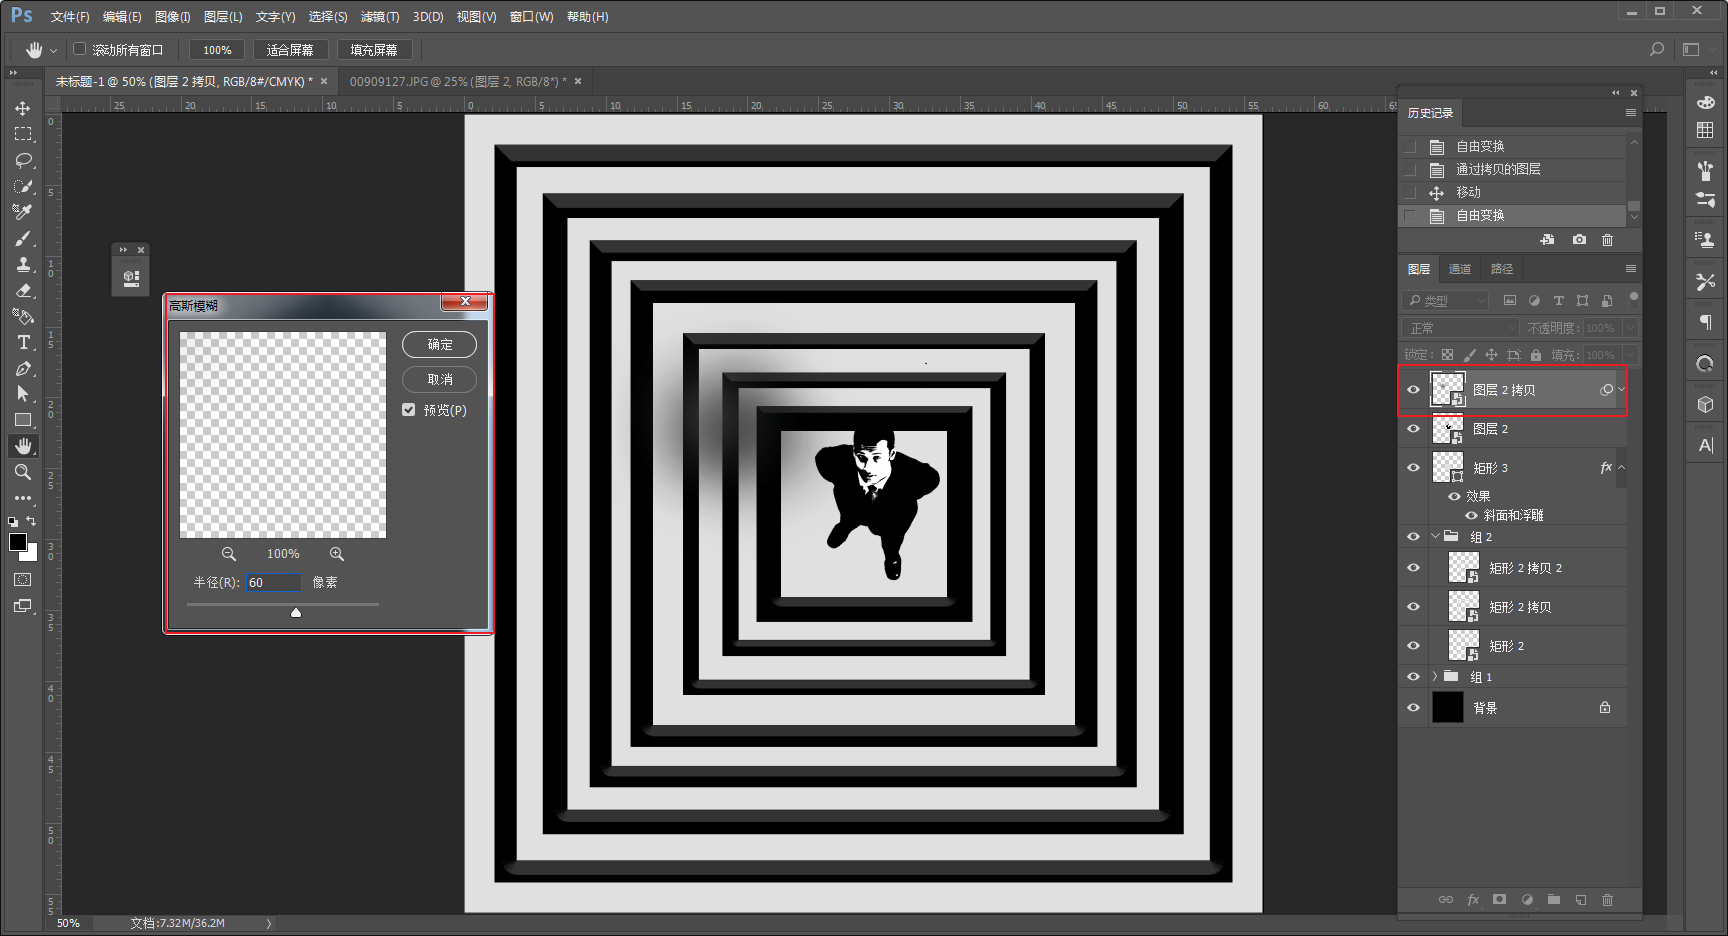Open search icon in options bar
The width and height of the screenshot is (1728, 936).
tap(1657, 49)
